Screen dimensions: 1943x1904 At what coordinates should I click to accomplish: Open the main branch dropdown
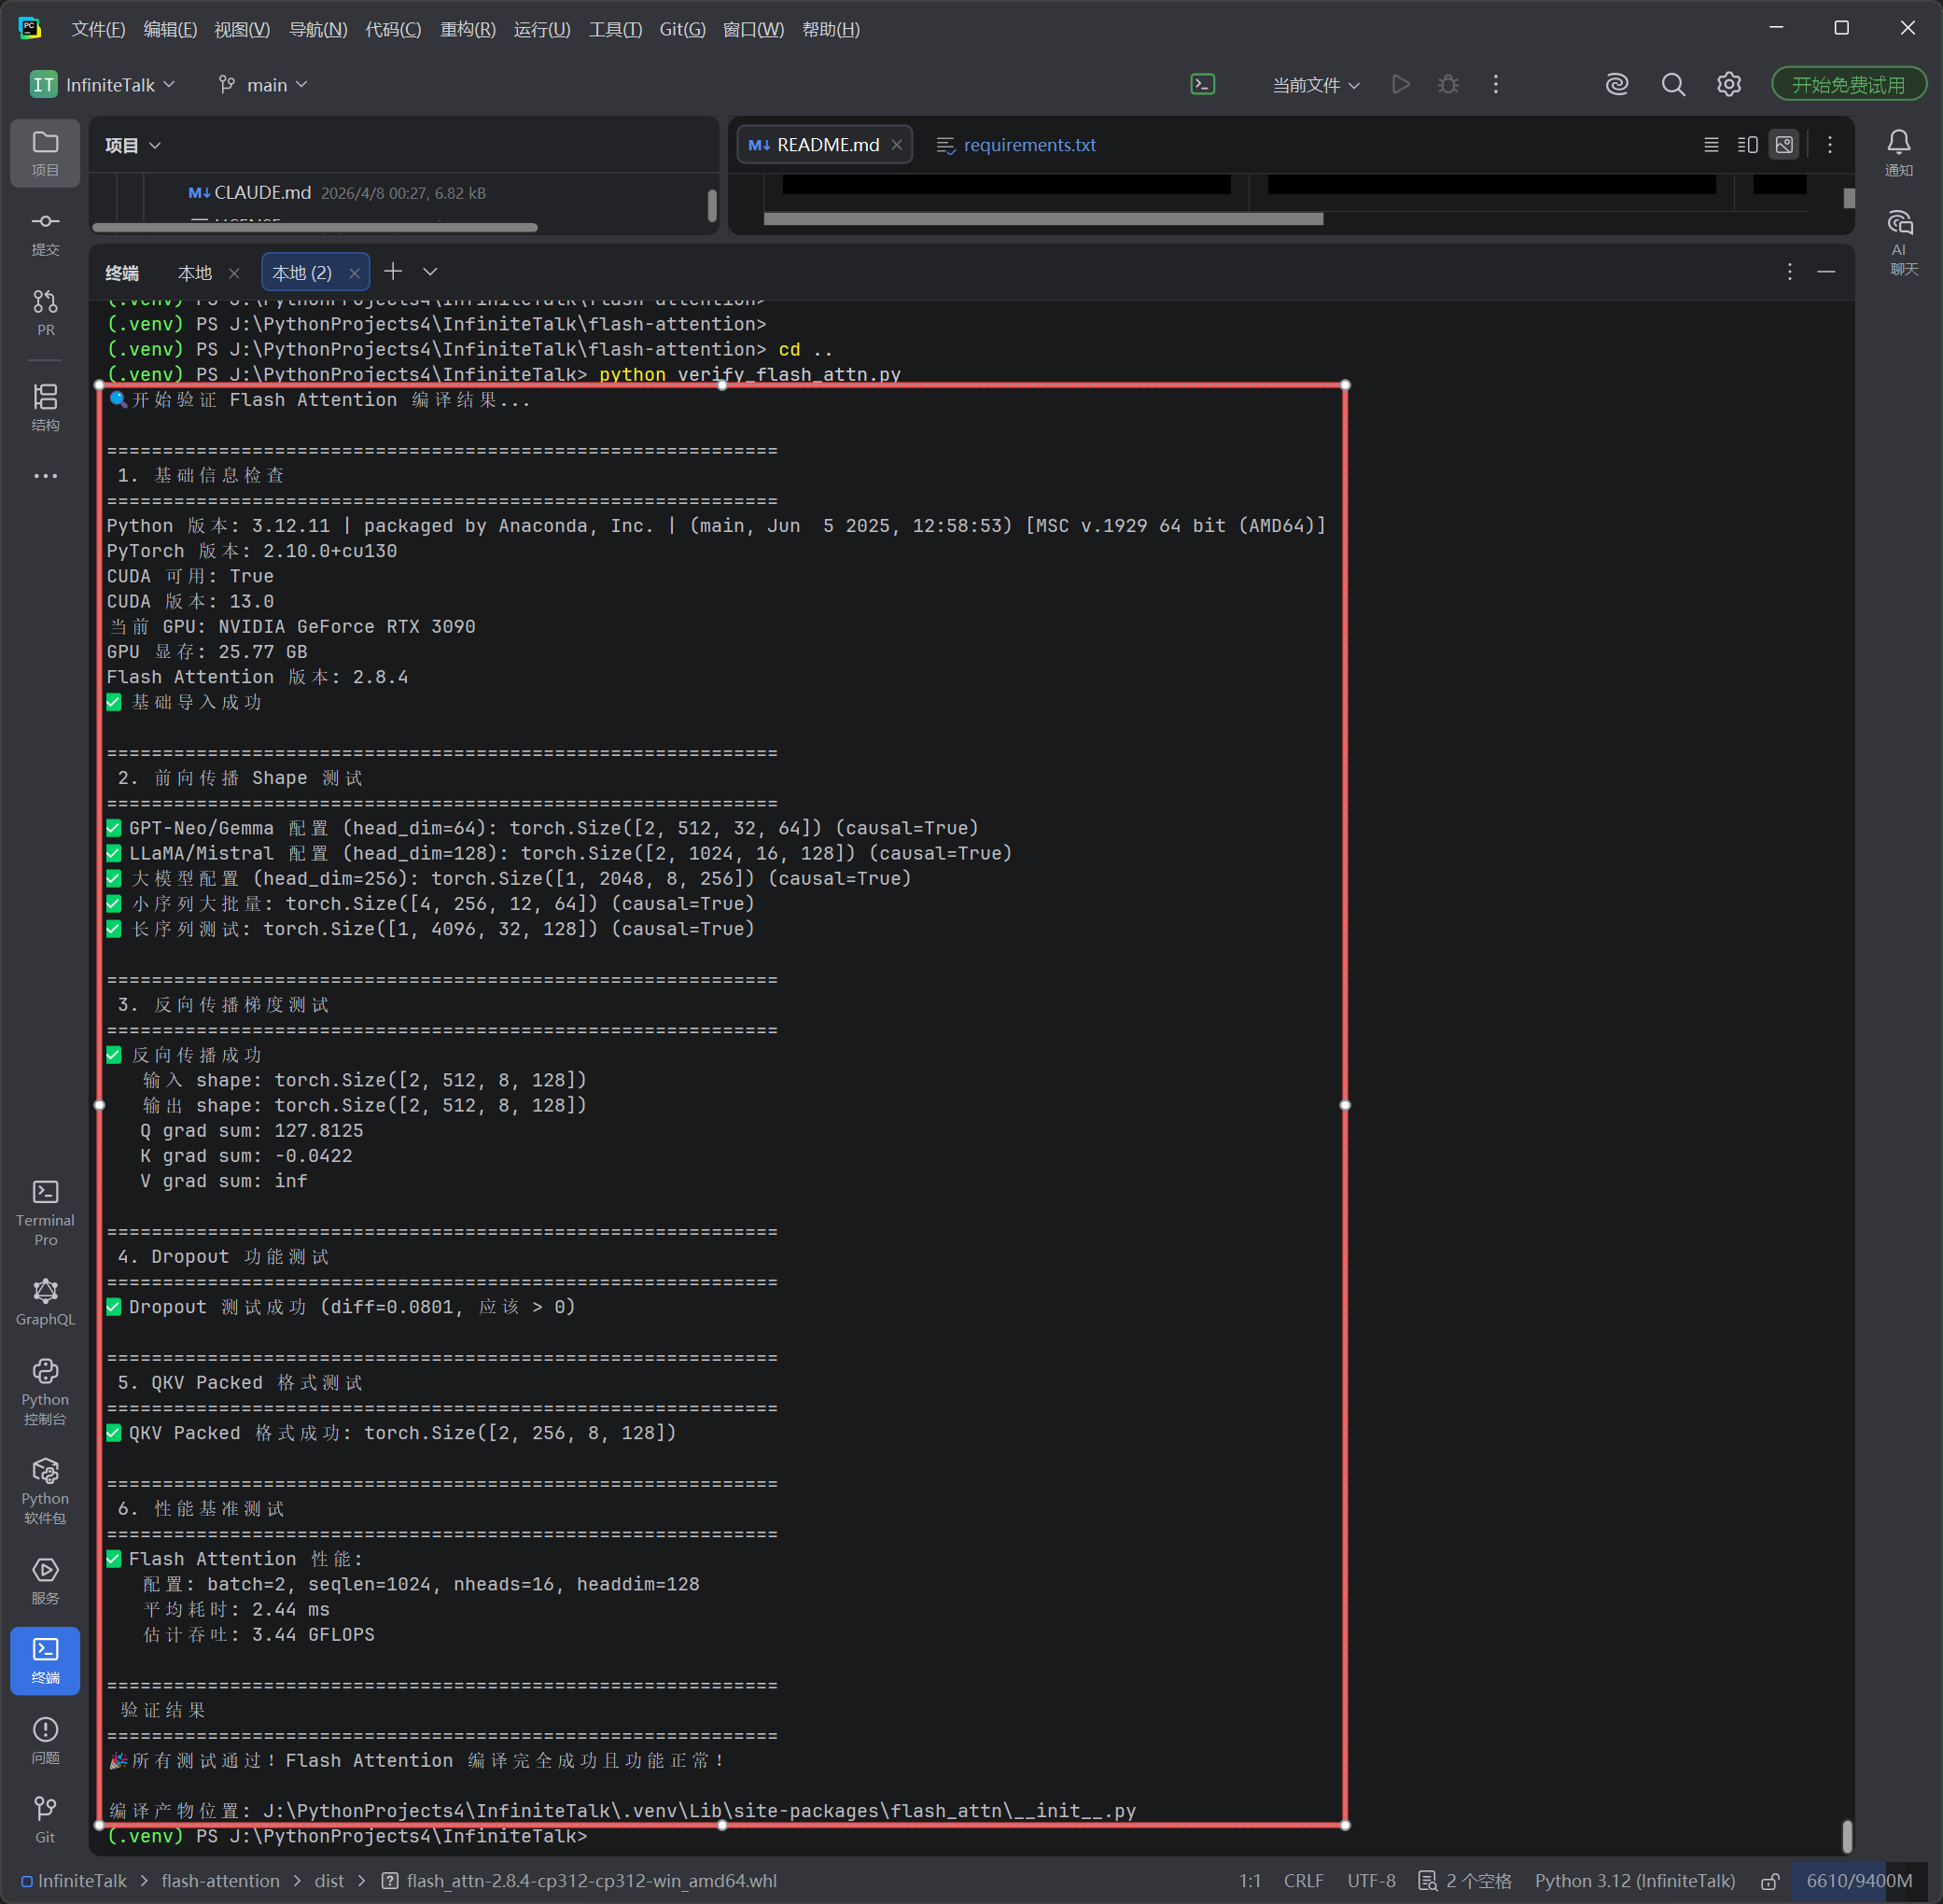[x=263, y=85]
